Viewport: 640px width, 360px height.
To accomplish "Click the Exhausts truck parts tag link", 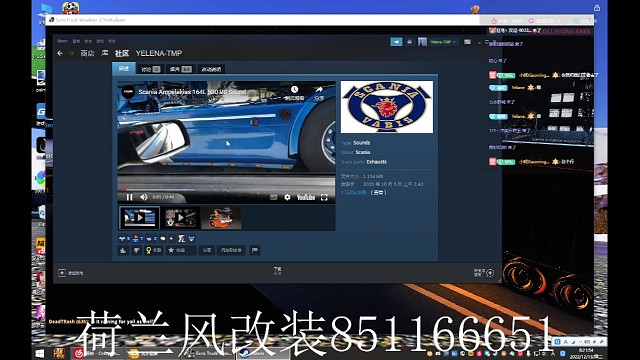I will (x=376, y=162).
